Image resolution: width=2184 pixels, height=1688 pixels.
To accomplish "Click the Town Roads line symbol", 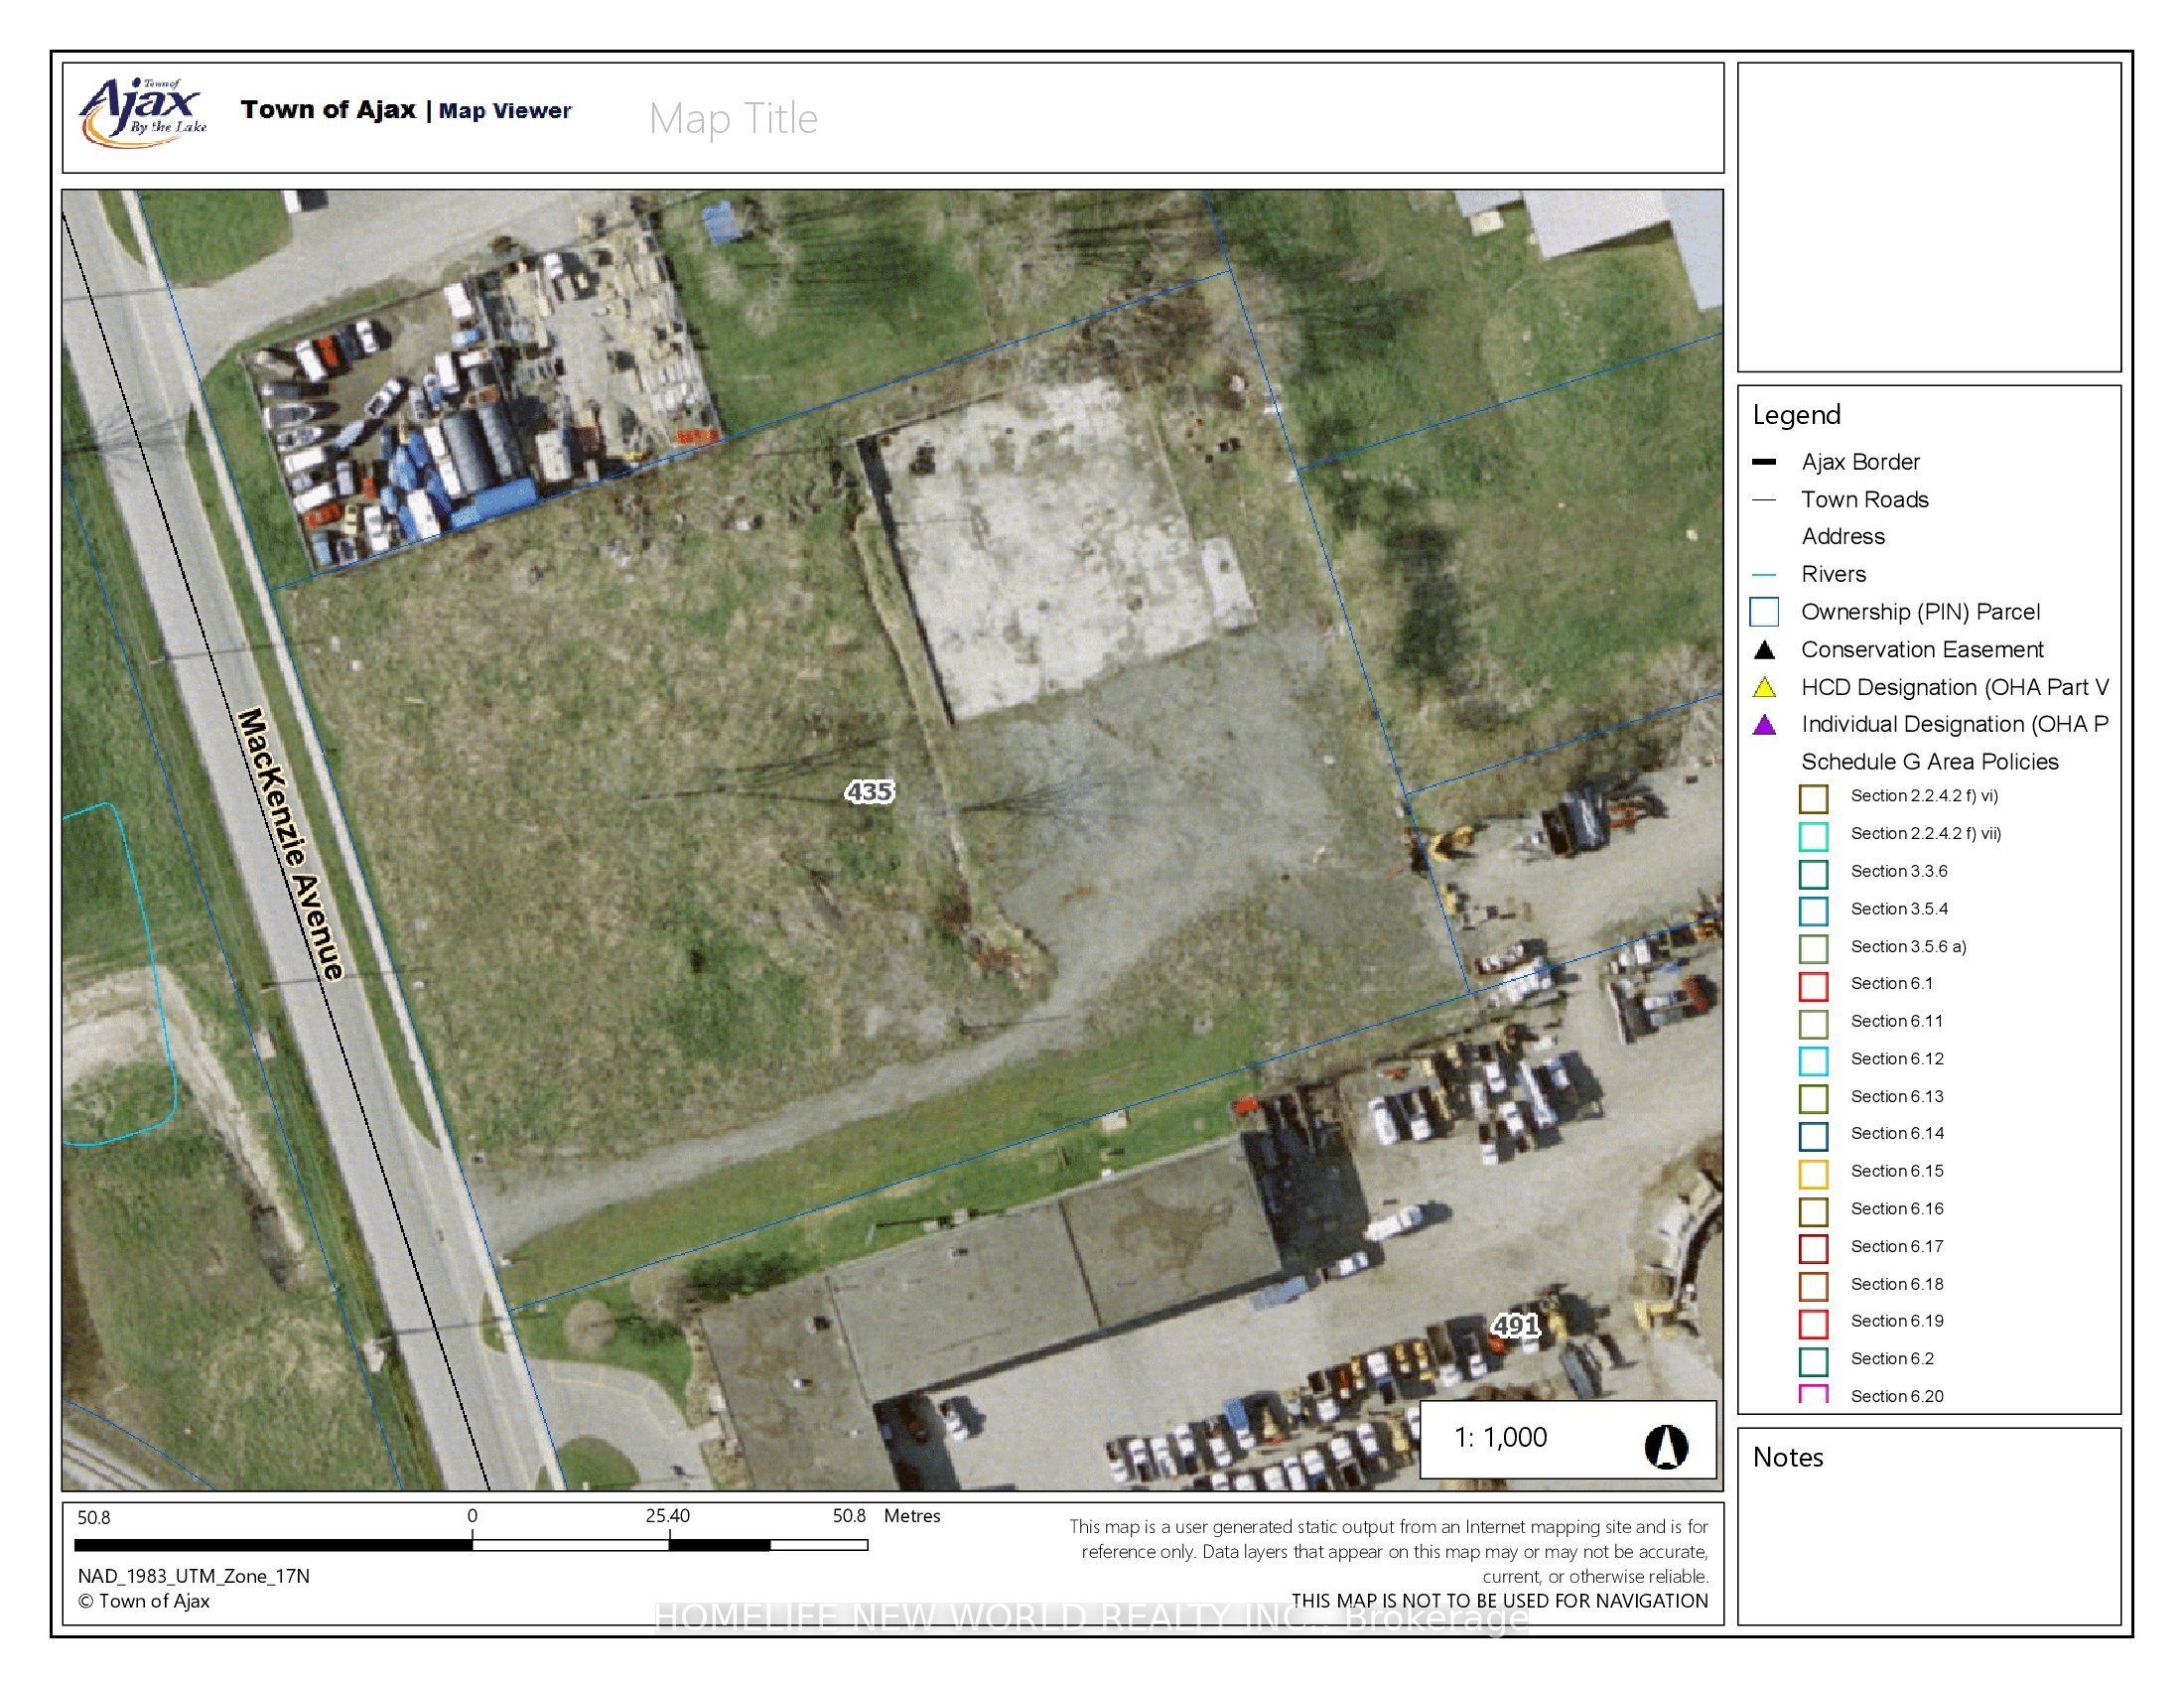I will point(1764,500).
